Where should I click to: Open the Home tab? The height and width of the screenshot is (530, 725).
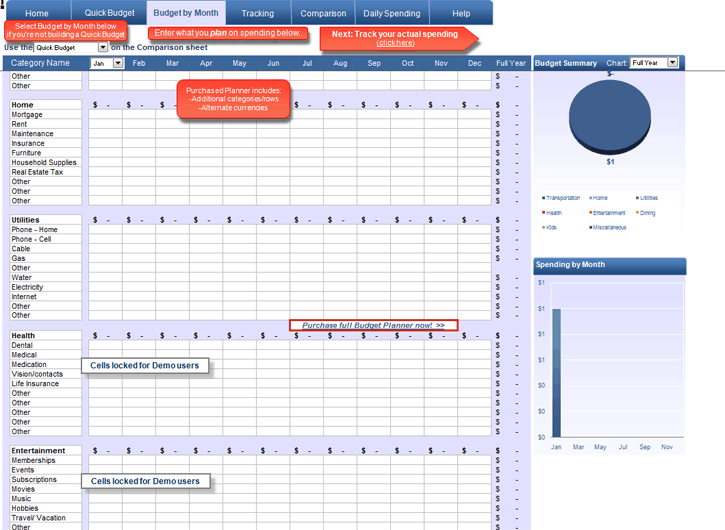37,13
